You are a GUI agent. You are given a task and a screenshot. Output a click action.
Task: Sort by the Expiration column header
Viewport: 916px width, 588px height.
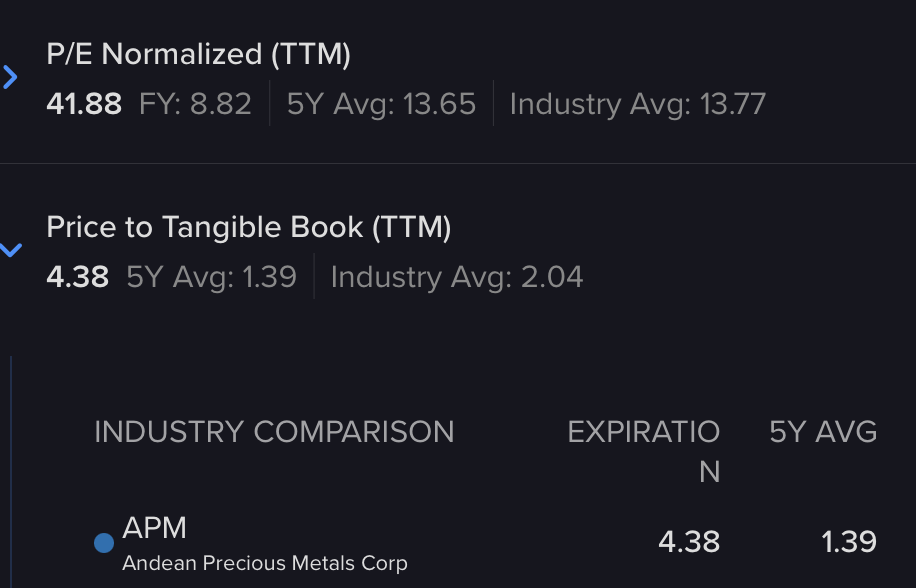click(643, 450)
